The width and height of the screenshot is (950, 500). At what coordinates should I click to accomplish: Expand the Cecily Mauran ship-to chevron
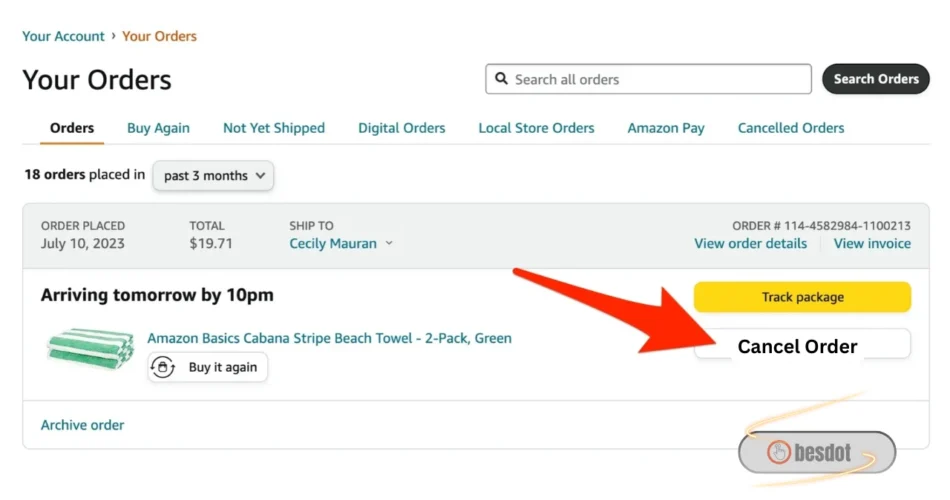[x=389, y=243]
